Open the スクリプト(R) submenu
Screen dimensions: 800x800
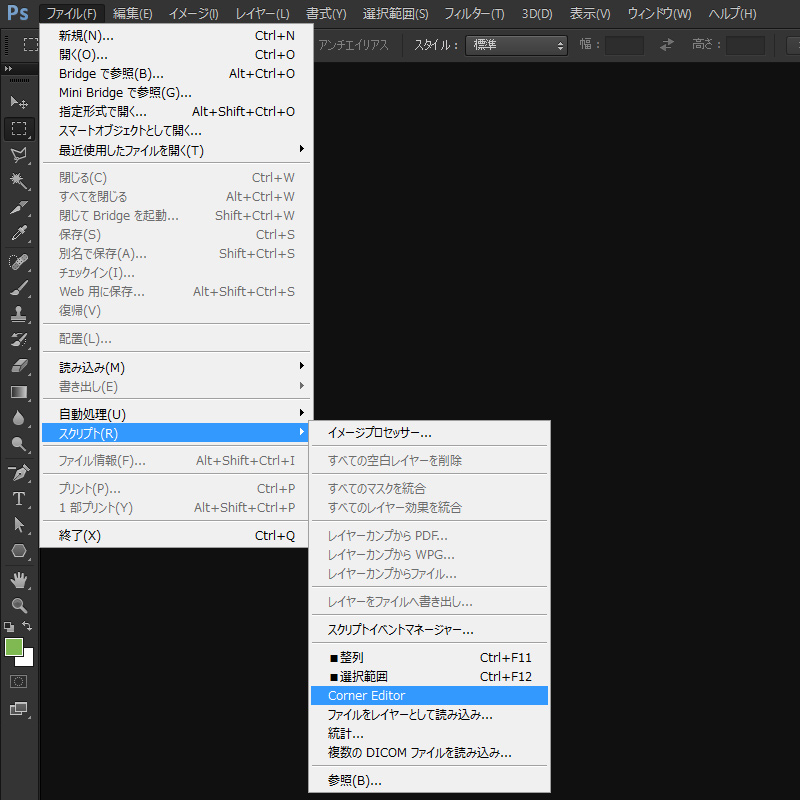[x=177, y=433]
